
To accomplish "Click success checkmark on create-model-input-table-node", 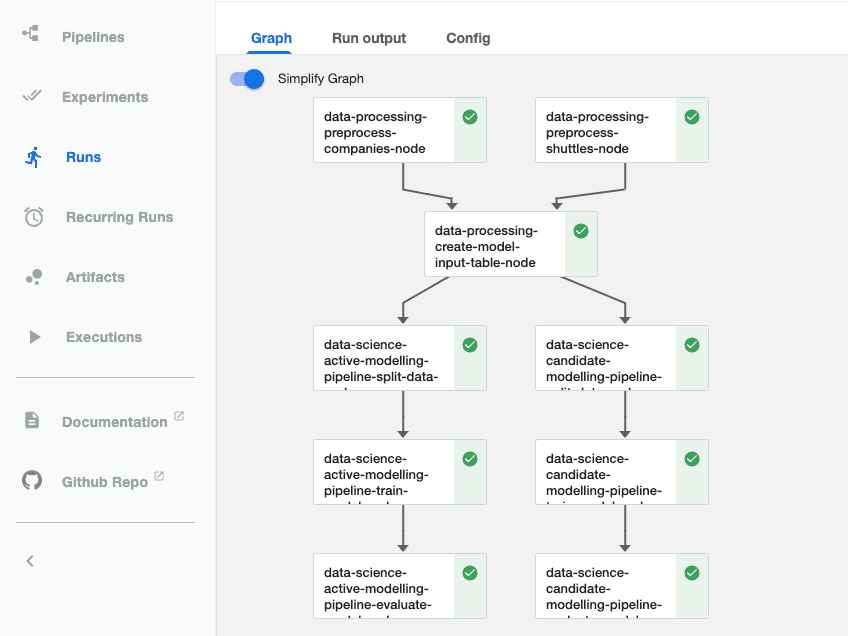I will tap(581, 231).
